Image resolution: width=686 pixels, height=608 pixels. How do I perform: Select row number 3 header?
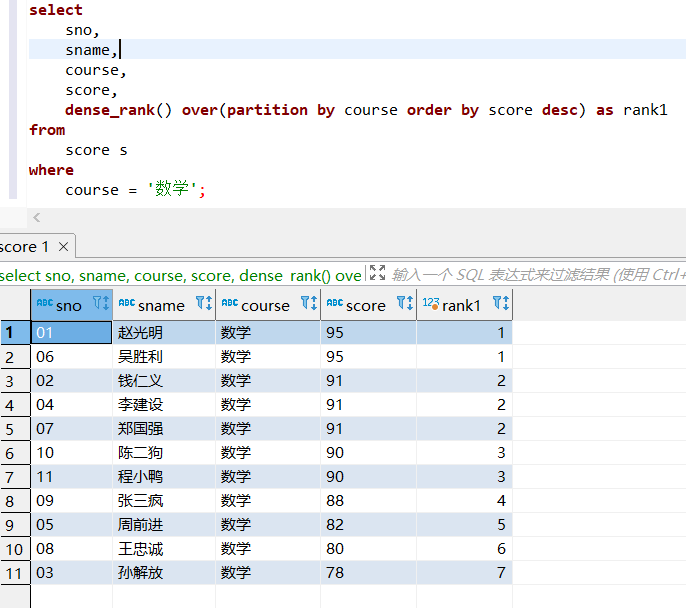coord(15,381)
